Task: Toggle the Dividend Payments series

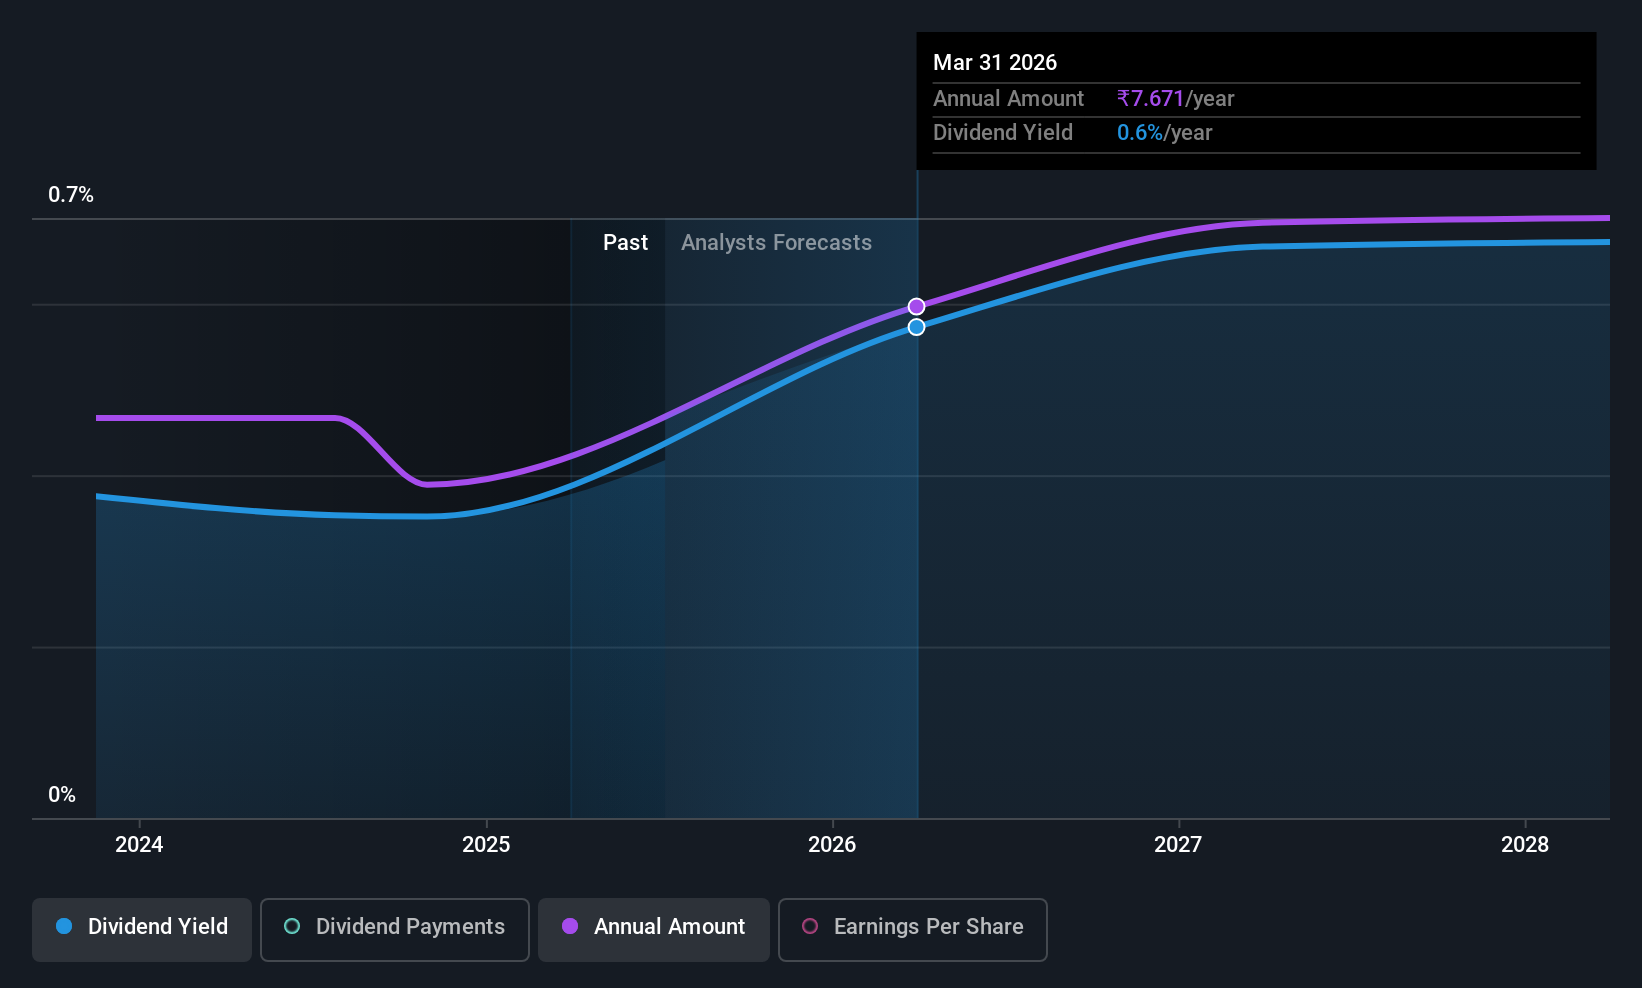Action: [x=395, y=929]
